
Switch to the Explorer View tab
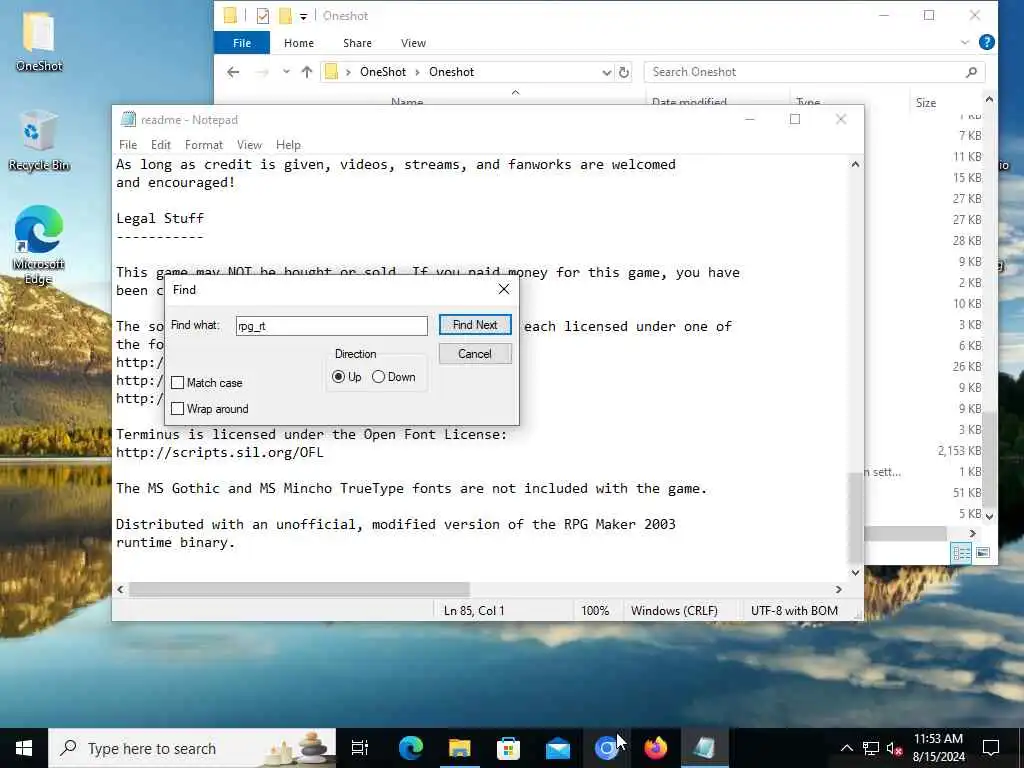click(413, 43)
